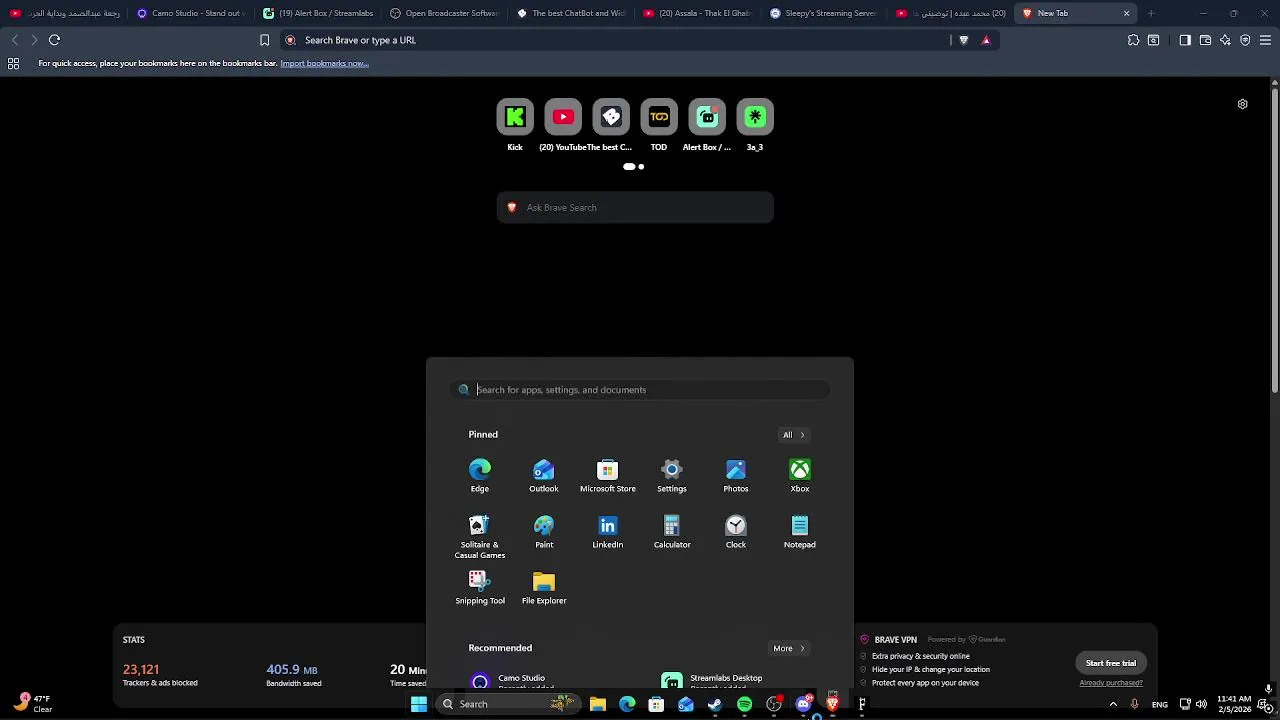
Task: Toggle Brave sidebar panel
Action: (1185, 40)
